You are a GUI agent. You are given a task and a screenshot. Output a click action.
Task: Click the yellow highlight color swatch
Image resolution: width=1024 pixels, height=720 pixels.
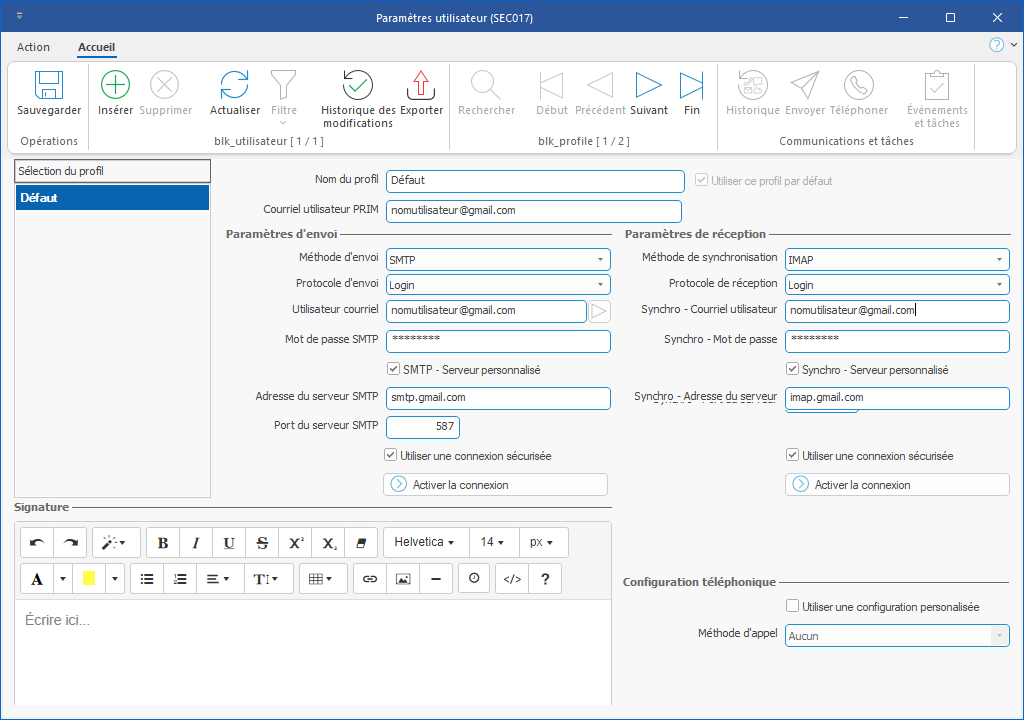[88, 579]
